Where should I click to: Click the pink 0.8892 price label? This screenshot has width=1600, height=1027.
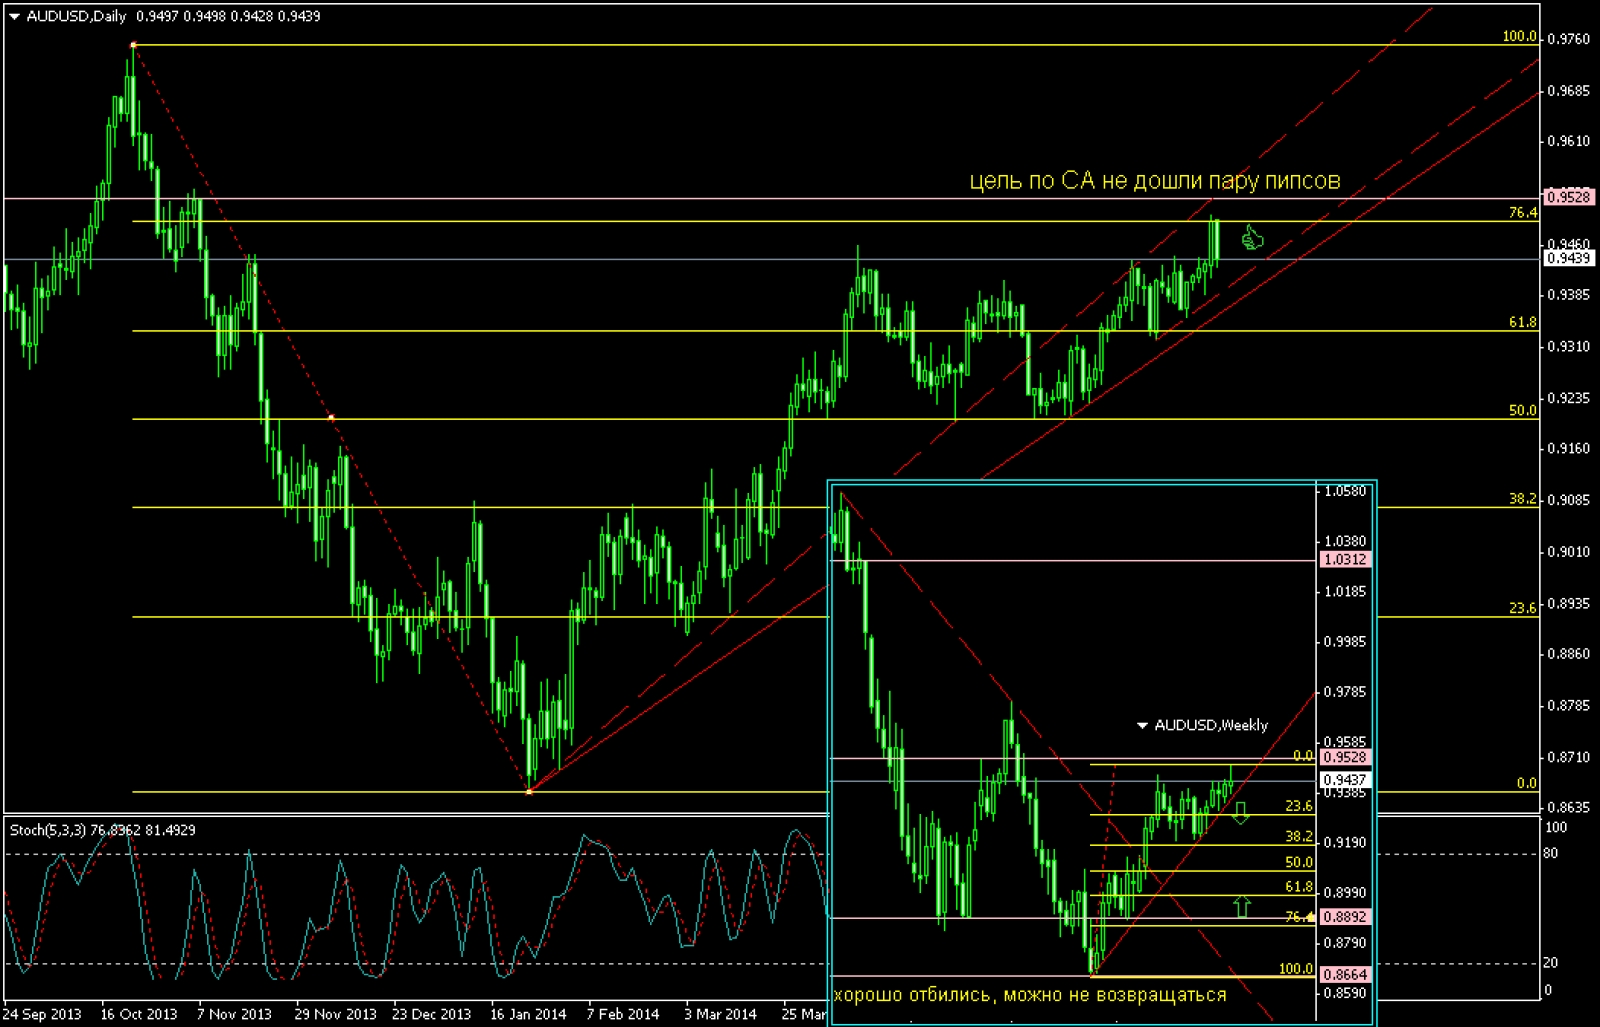[1344, 917]
